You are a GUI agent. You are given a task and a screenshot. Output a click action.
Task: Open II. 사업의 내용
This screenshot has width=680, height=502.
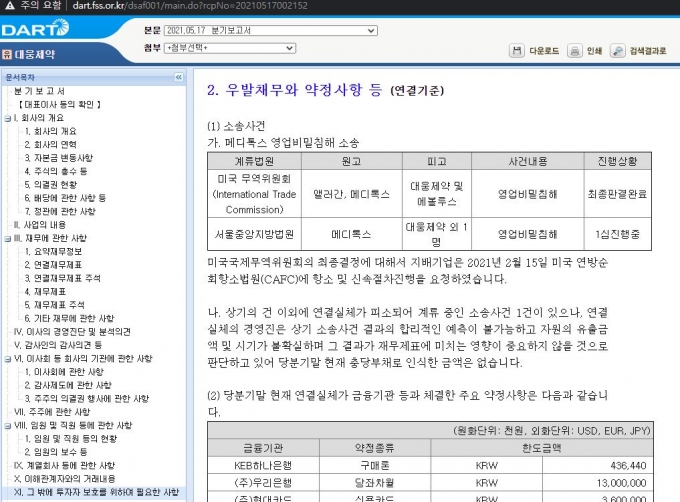pyautogui.click(x=40, y=225)
